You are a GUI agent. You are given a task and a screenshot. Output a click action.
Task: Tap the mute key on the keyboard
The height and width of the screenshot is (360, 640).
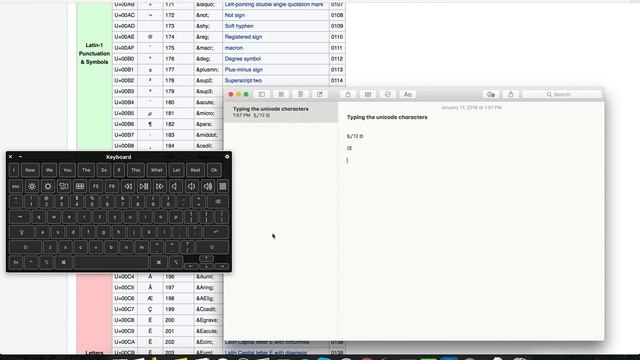[x=176, y=187]
